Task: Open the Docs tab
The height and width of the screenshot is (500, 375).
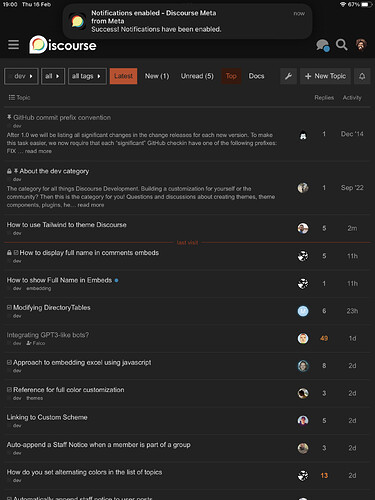Action: pos(256,76)
